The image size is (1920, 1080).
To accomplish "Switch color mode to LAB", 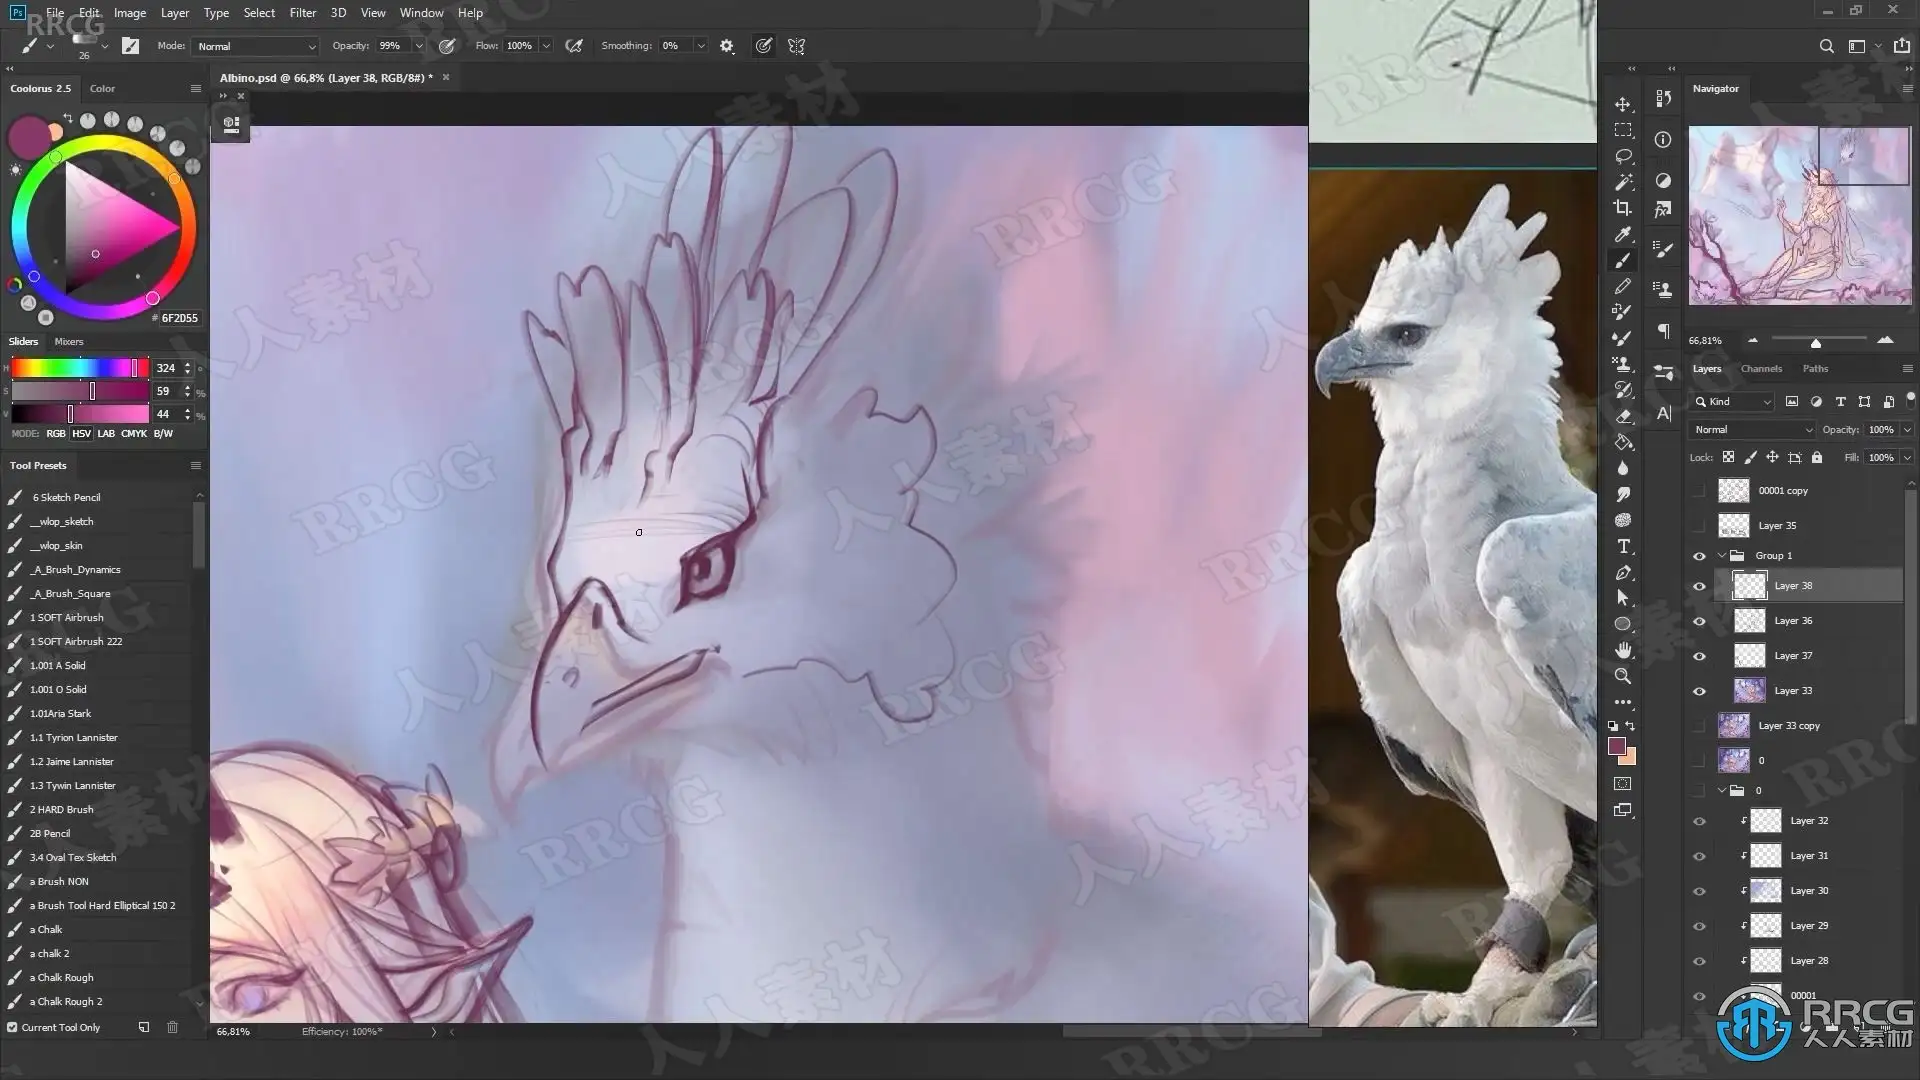I will coord(106,434).
